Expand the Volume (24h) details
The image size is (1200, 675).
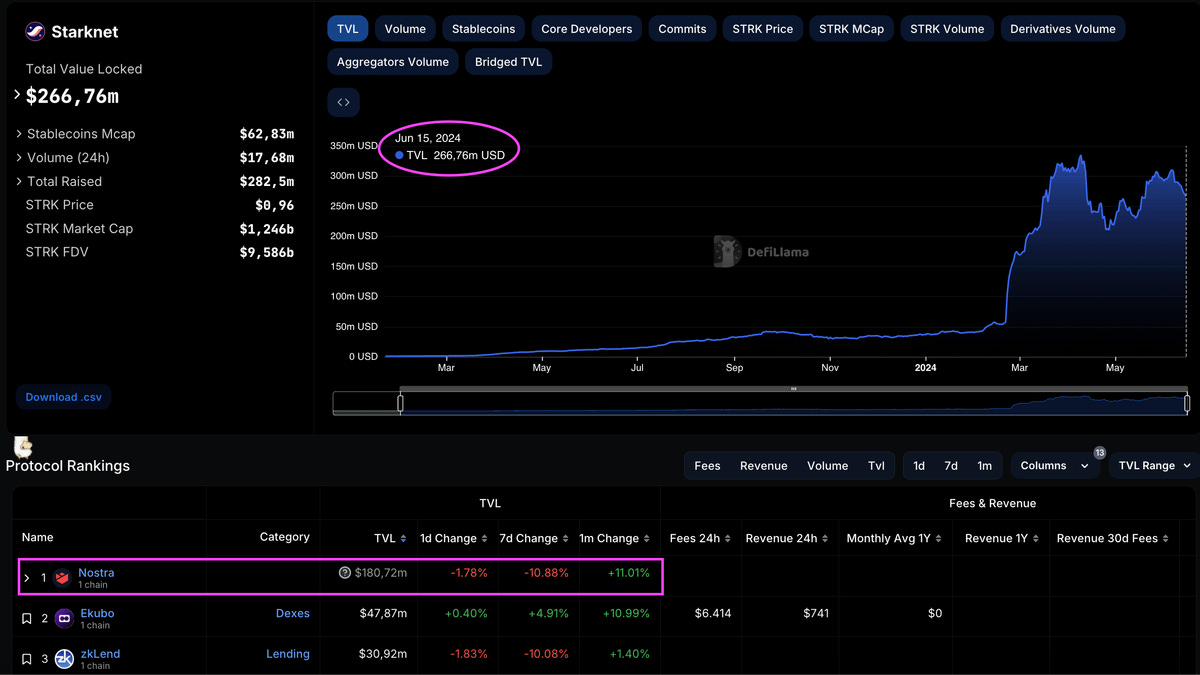click(19, 157)
